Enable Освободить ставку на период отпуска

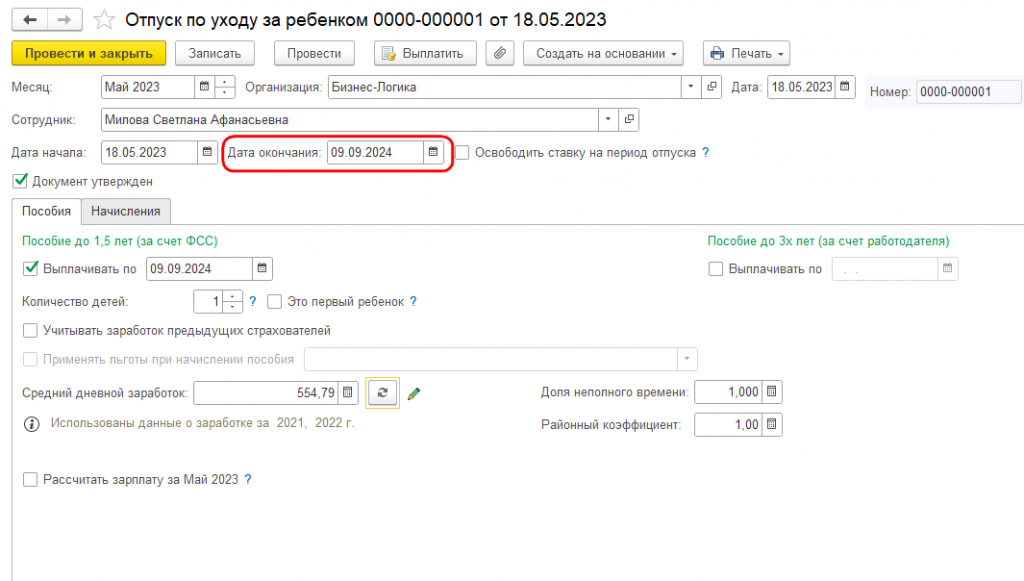click(x=462, y=153)
